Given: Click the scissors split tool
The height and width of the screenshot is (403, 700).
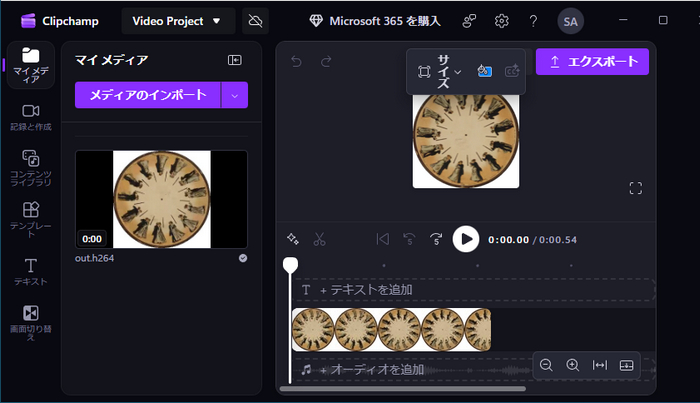Looking at the screenshot, I should point(319,239).
